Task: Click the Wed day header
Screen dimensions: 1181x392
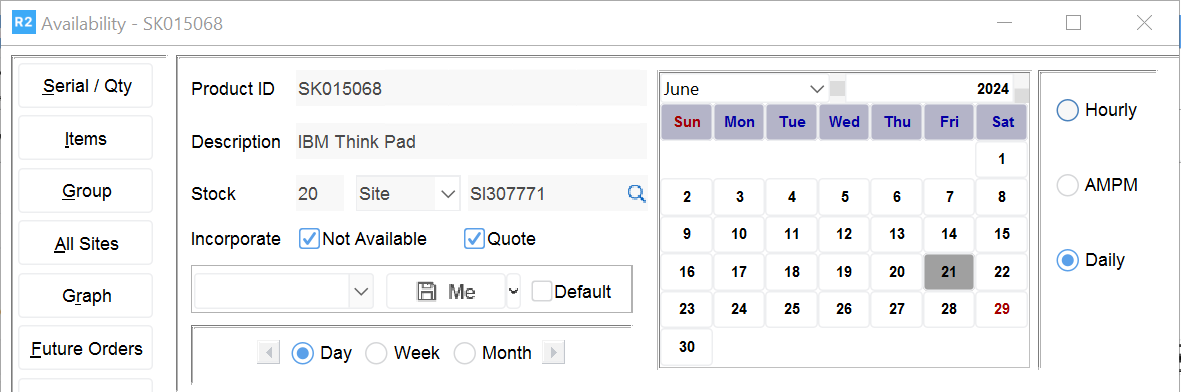Action: 844,122
